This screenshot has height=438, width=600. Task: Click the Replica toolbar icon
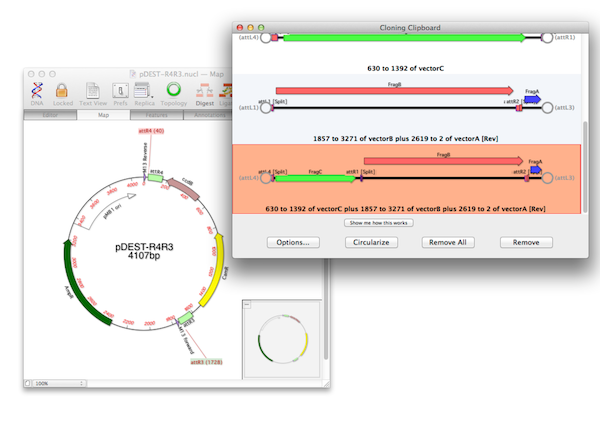click(x=142, y=91)
